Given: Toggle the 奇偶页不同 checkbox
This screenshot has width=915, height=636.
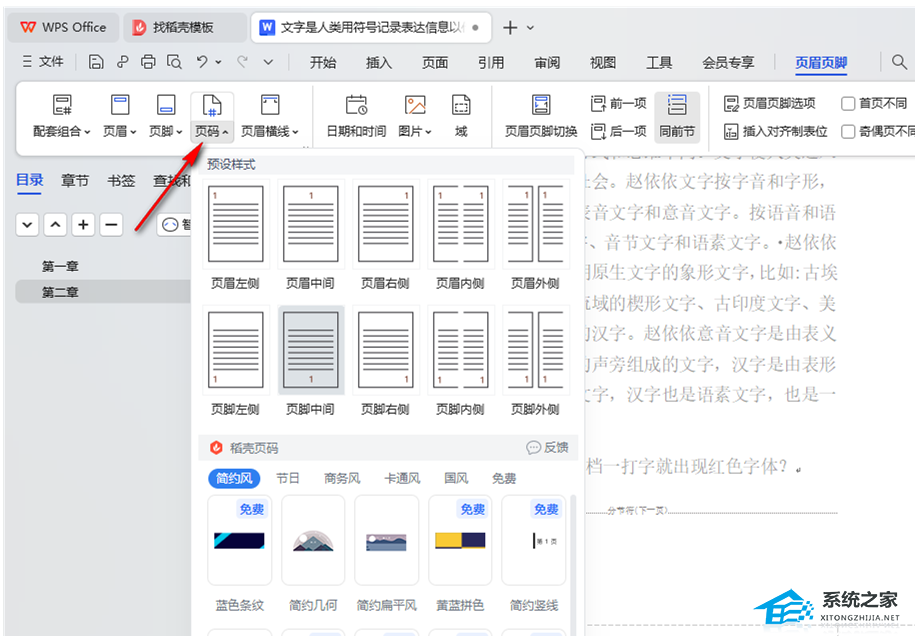Looking at the screenshot, I should pyautogui.click(x=849, y=131).
